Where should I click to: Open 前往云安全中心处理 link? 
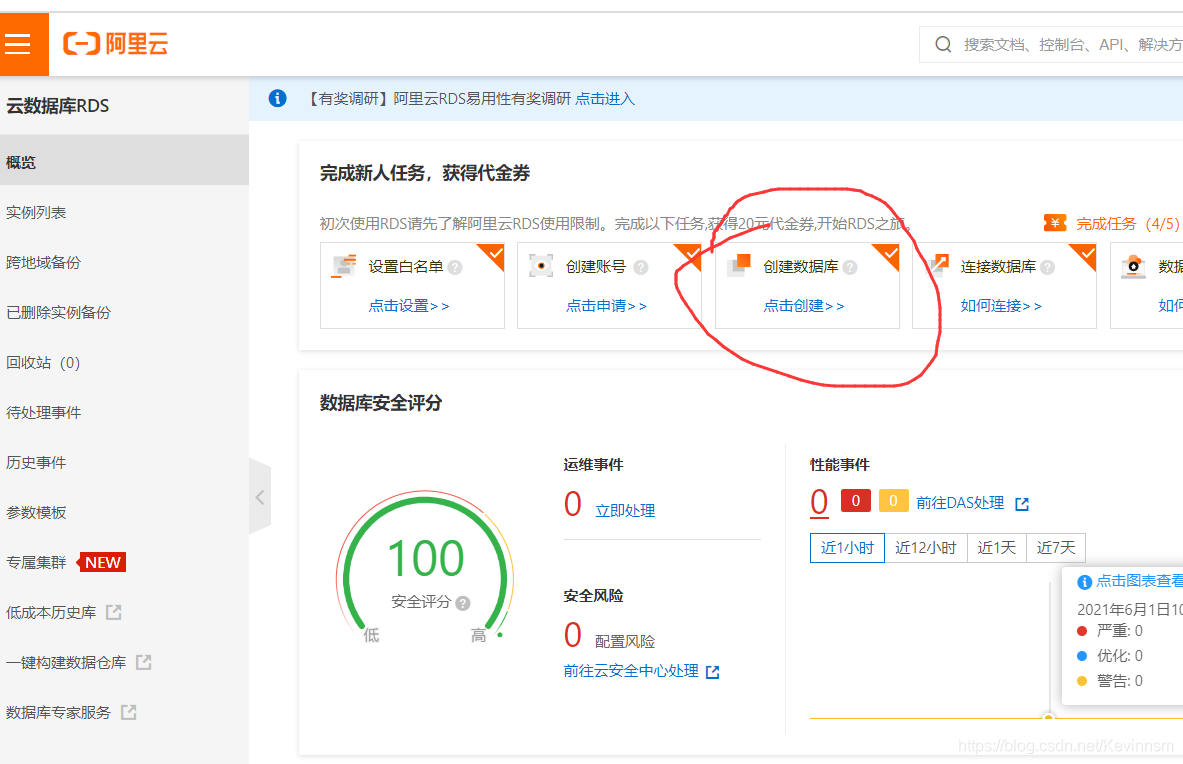tap(631, 670)
